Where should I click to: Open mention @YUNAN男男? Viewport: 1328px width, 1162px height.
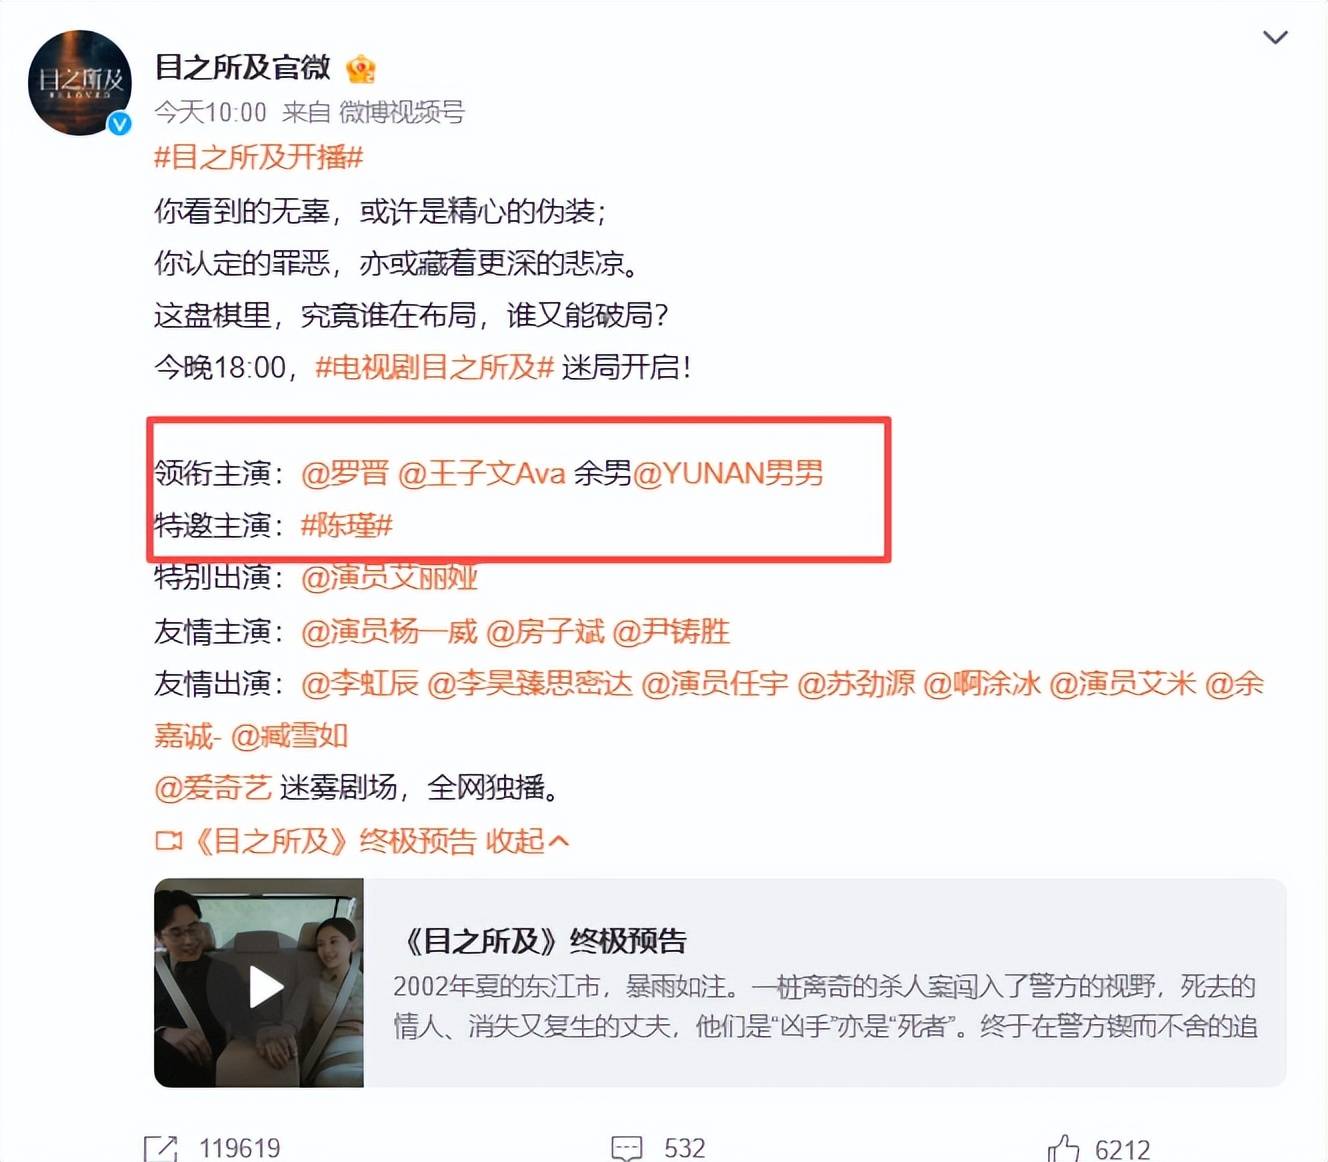[x=728, y=473]
